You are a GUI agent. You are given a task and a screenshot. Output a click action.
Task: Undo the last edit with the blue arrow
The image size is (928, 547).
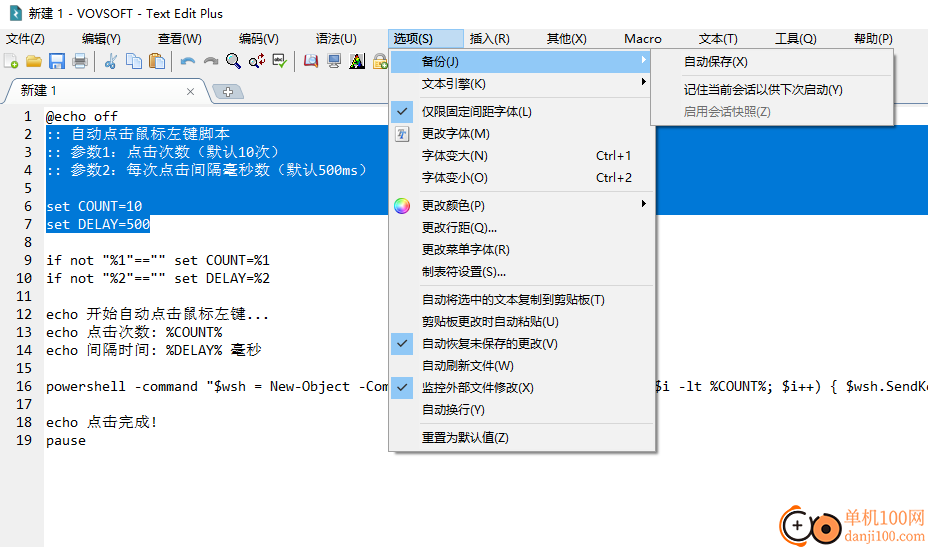[x=188, y=60]
